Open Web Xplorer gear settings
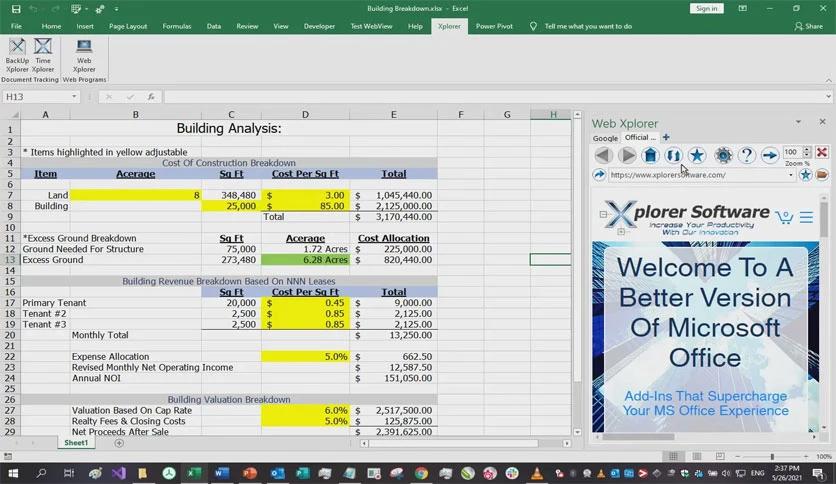The width and height of the screenshot is (836, 484). coord(723,155)
